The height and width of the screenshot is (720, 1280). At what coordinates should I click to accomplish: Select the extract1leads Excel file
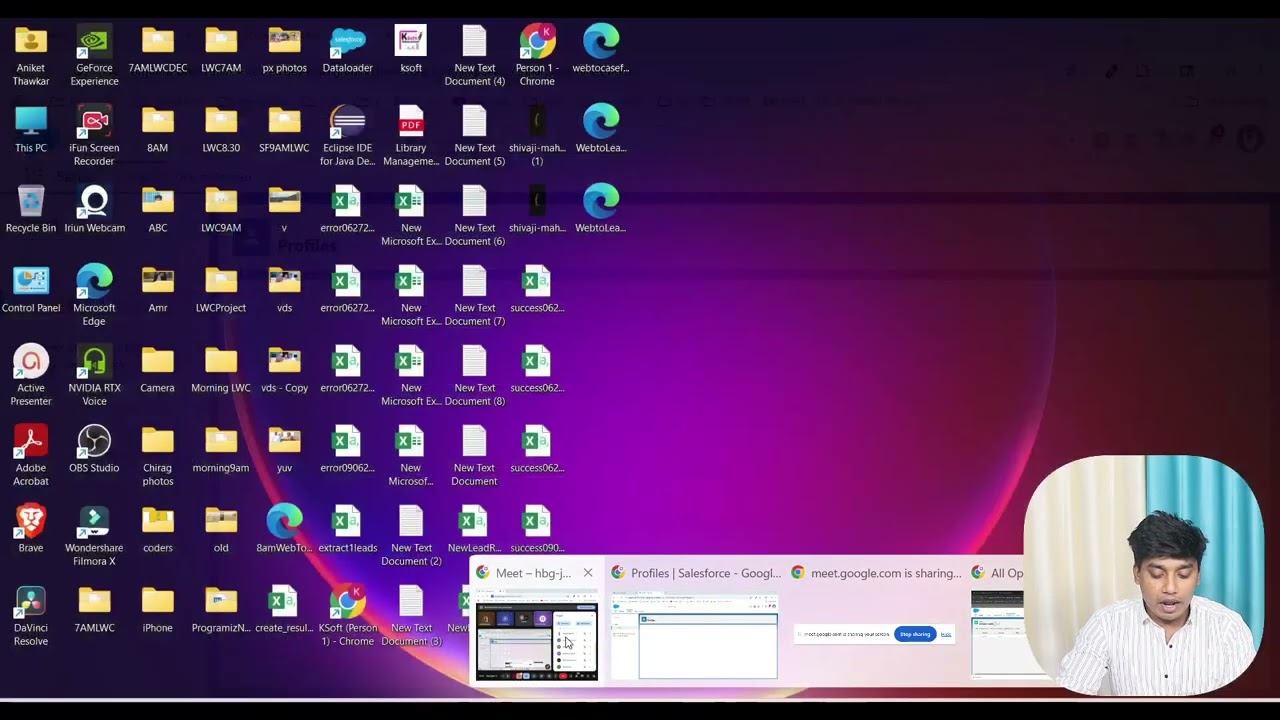(347, 530)
